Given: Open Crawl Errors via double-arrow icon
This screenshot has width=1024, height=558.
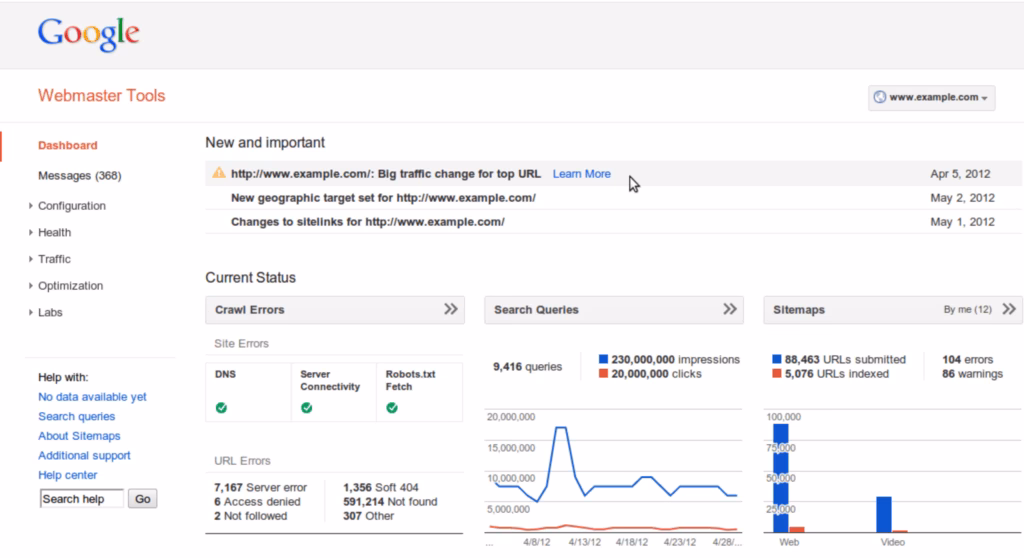Looking at the screenshot, I should 451,310.
